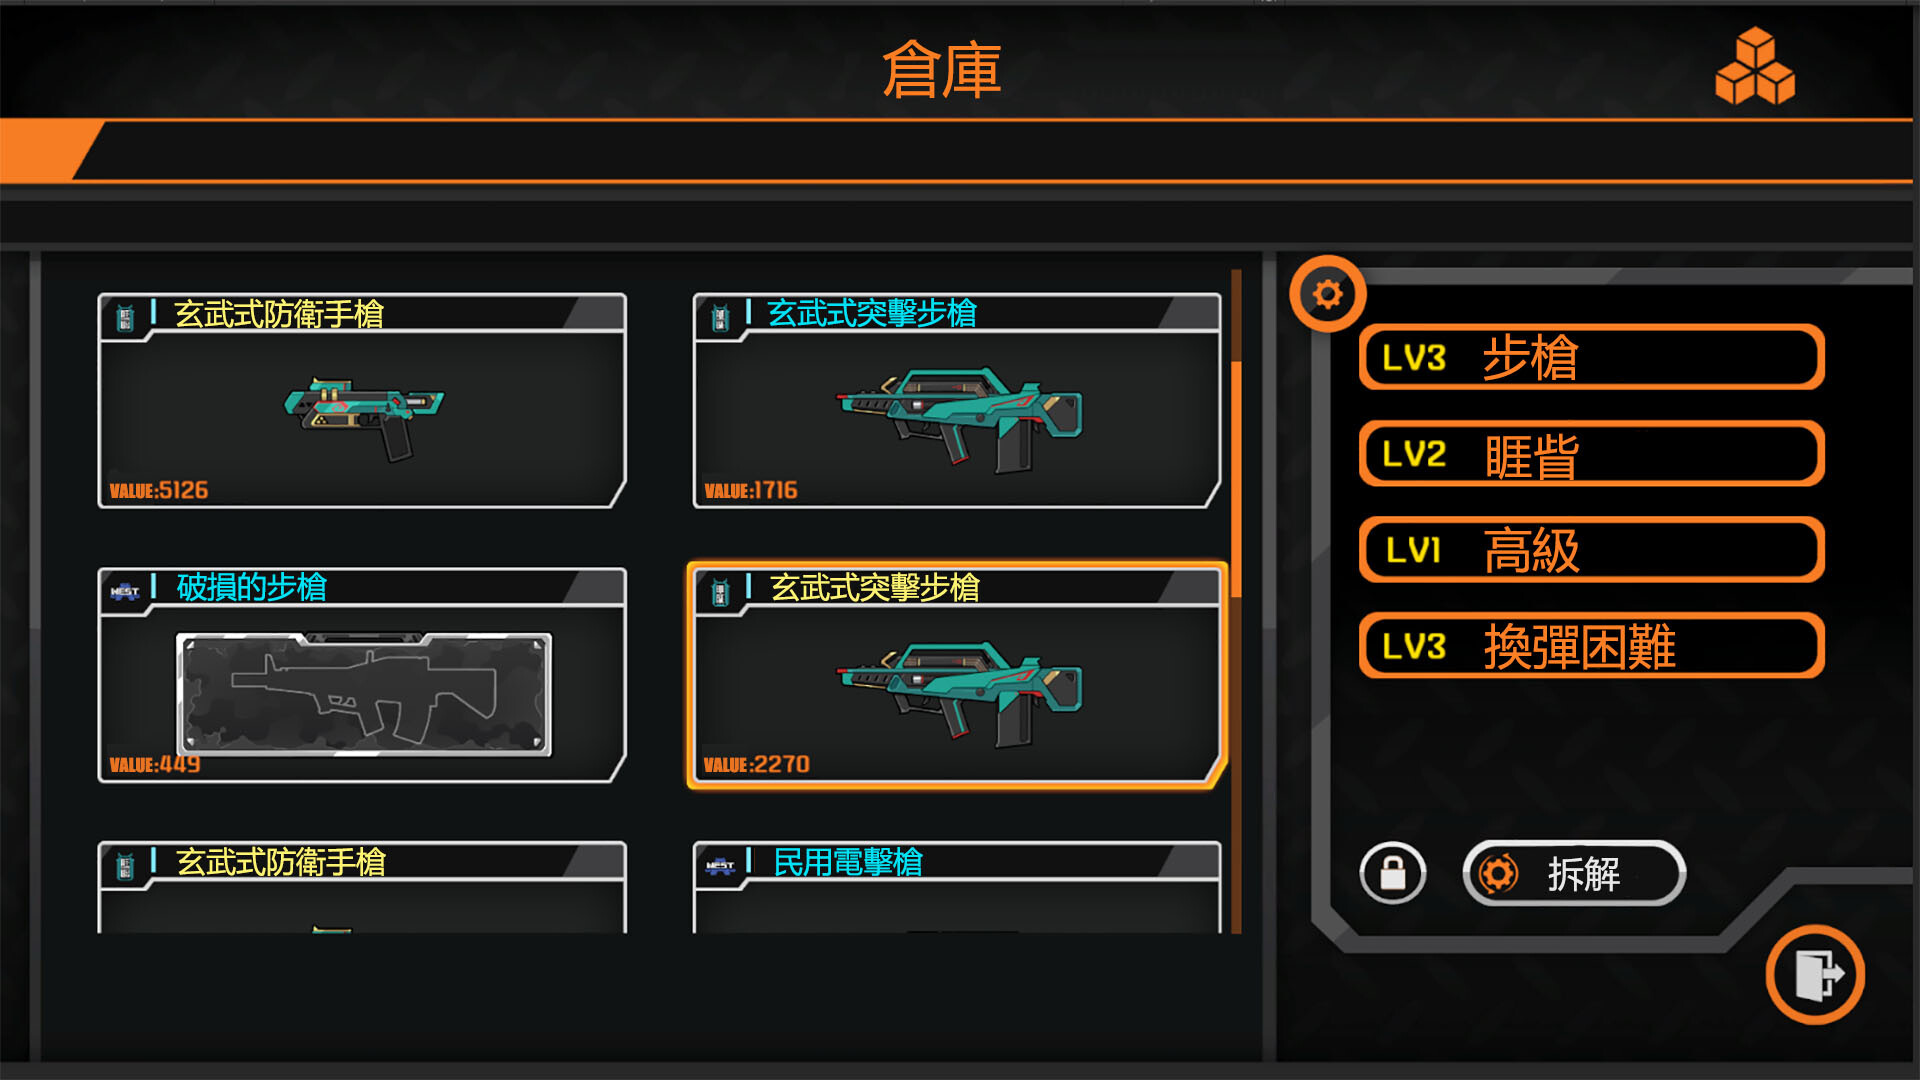
Task: Select 玄武式防衛手槍 valued 5126
Action: (362, 401)
